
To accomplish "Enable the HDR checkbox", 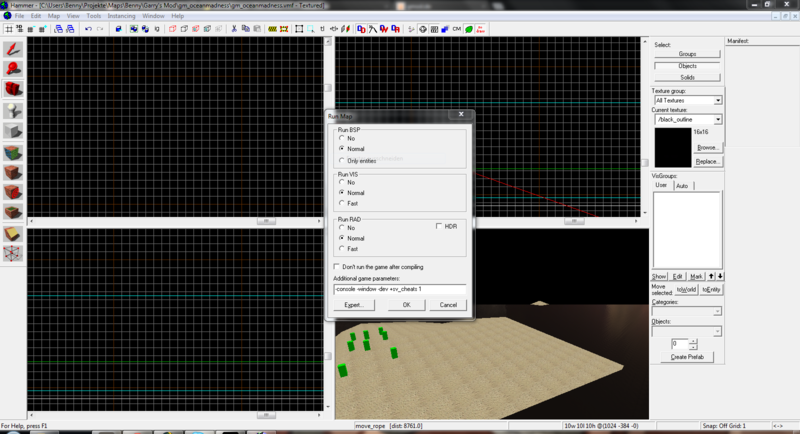I will tap(439, 226).
